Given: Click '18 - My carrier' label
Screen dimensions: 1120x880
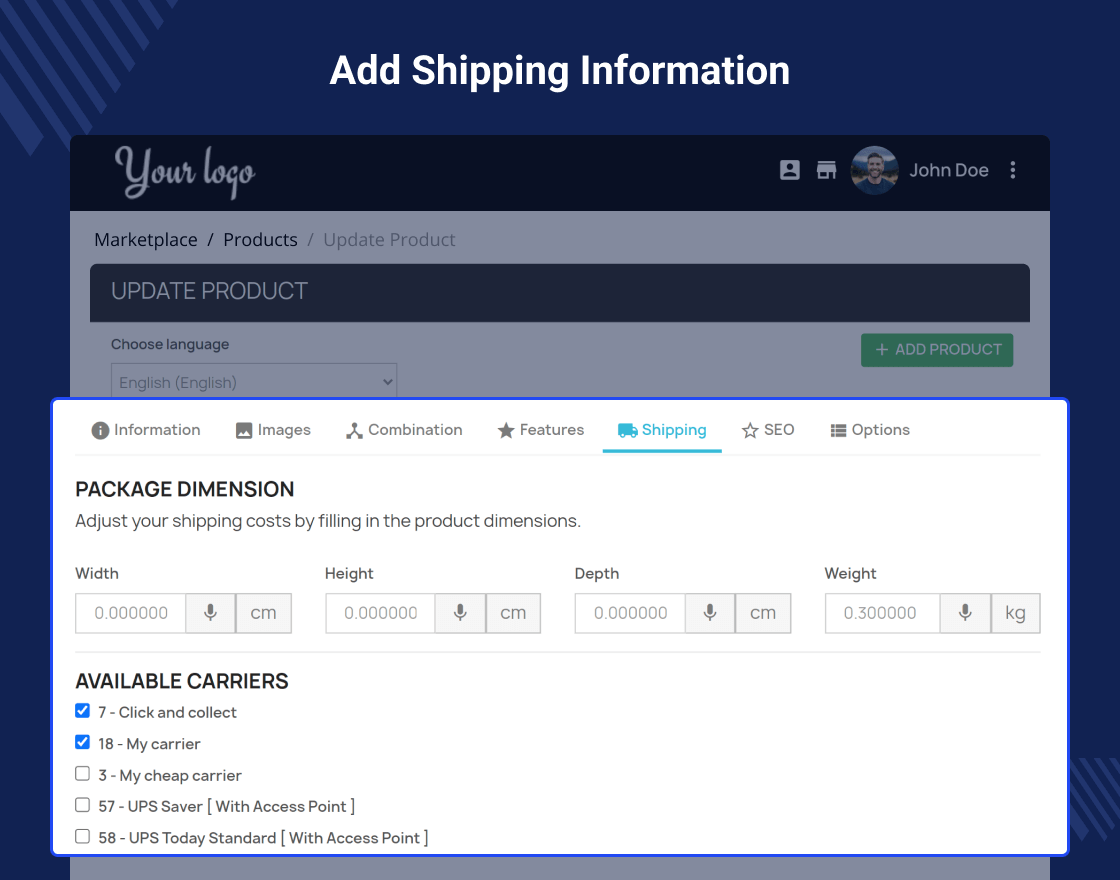Looking at the screenshot, I should [149, 744].
